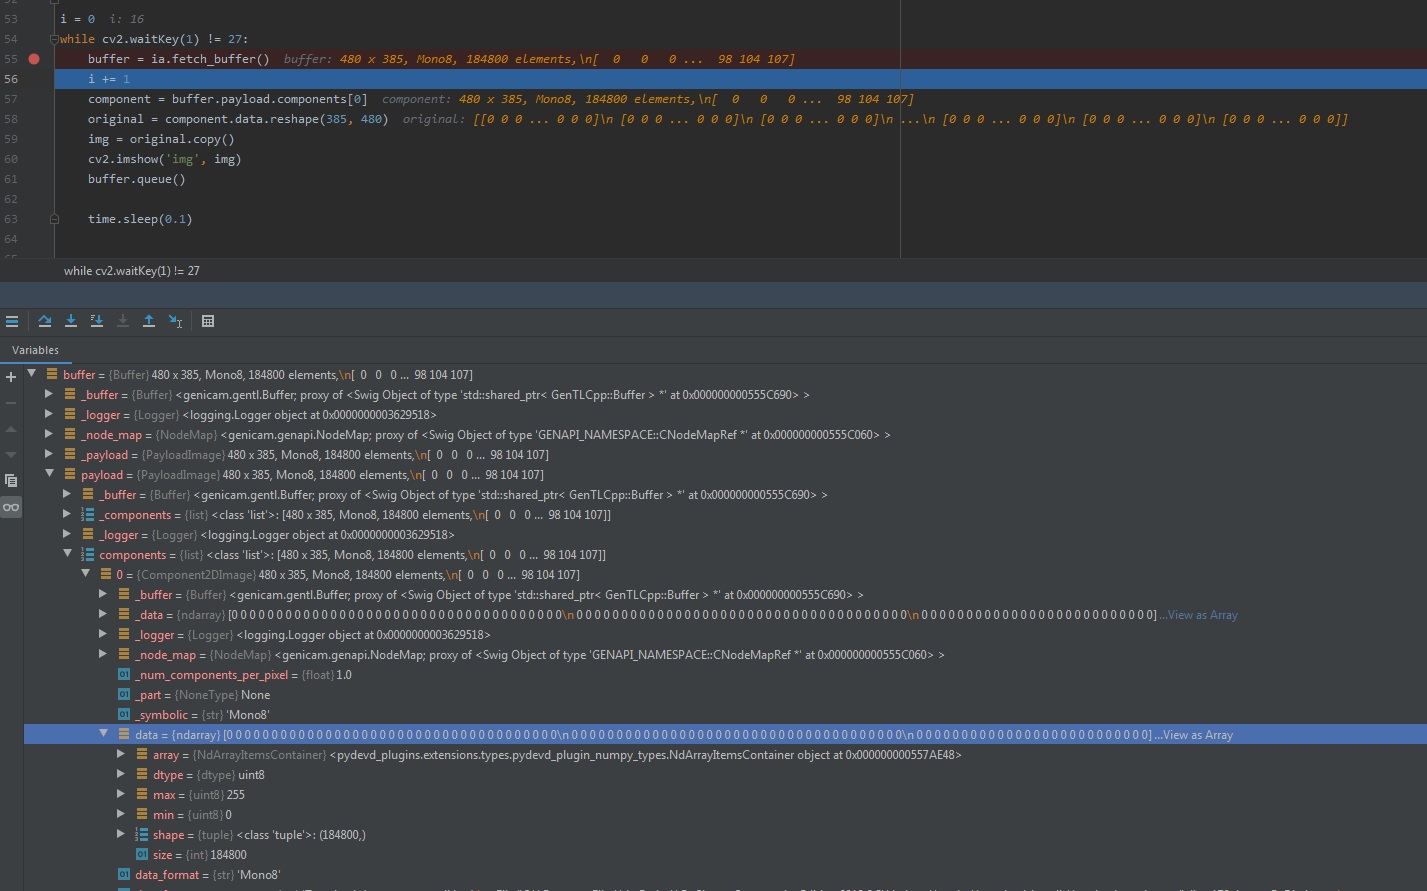This screenshot has width=1427, height=891.
Task: Open View as Array for the _data ndarray
Action: pyautogui.click(x=1200, y=614)
